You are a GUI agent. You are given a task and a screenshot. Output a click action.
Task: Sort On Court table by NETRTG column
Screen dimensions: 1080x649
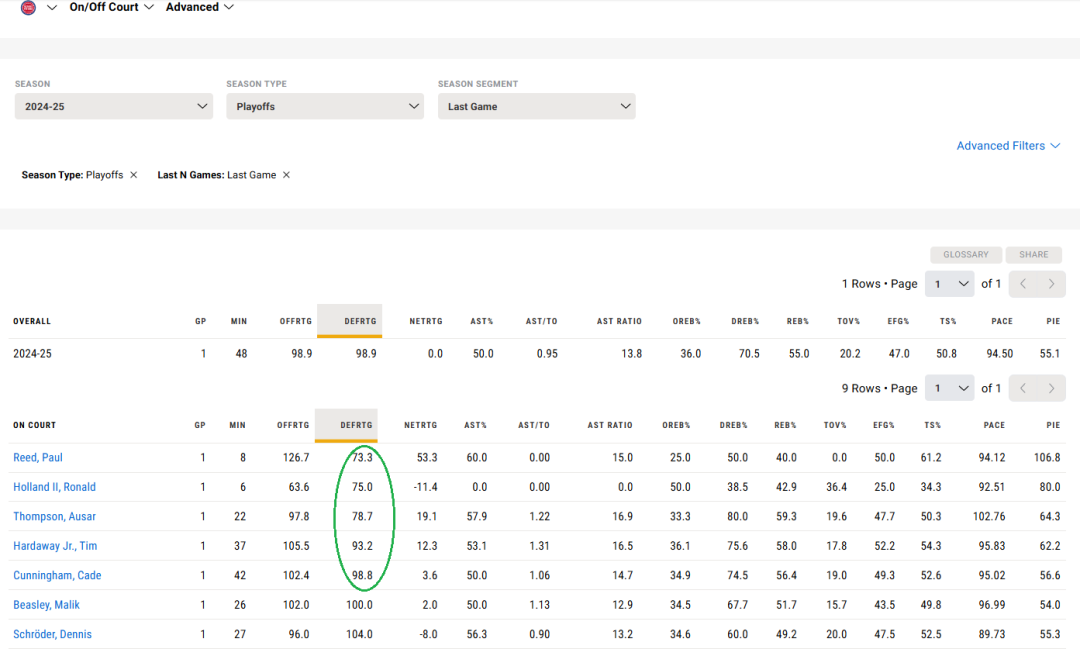pyautogui.click(x=422, y=425)
